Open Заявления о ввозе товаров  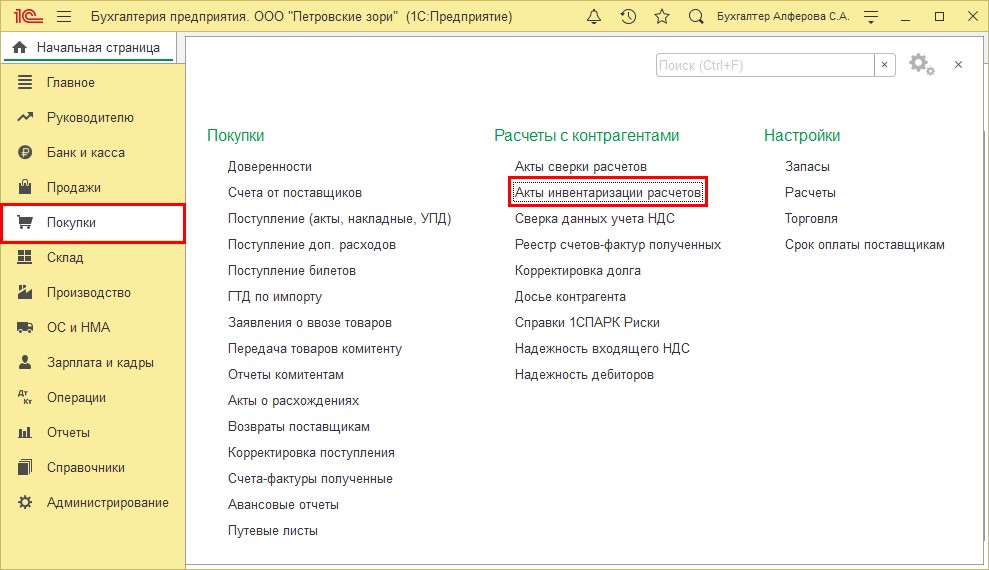click(310, 322)
